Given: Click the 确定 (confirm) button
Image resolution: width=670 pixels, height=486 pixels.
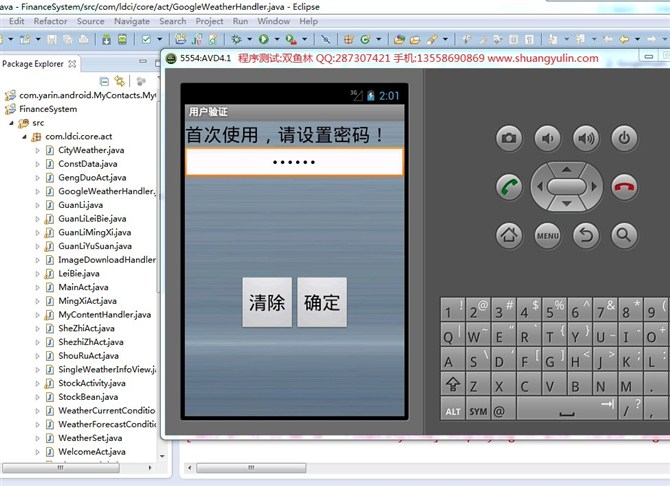Looking at the screenshot, I should click(x=322, y=303).
